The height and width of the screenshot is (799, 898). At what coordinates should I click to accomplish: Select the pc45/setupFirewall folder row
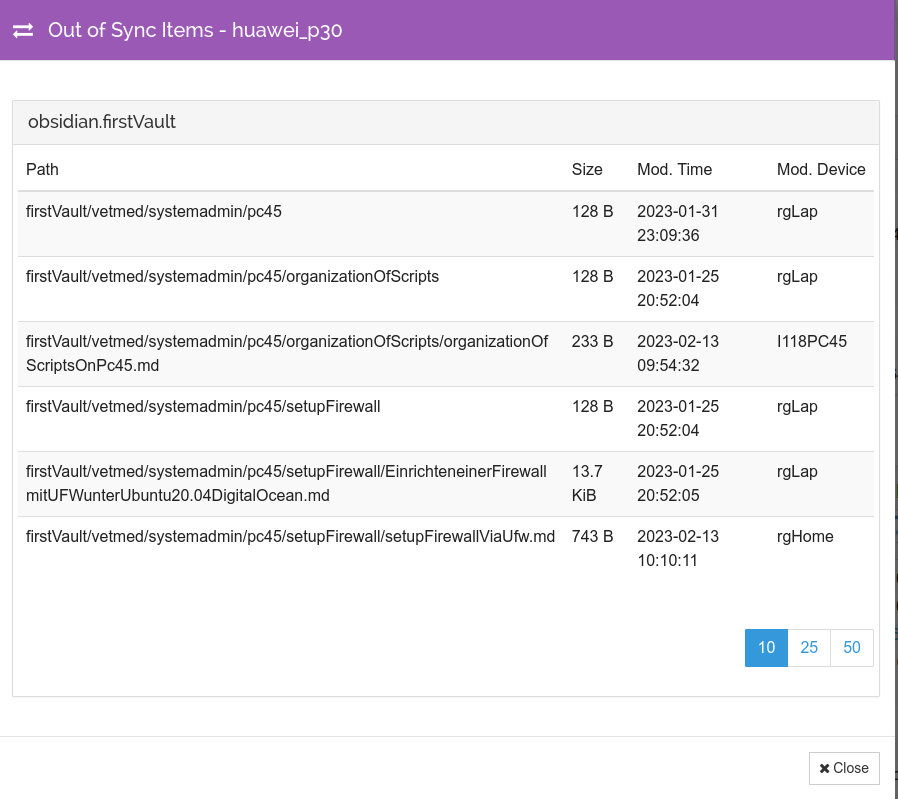pos(446,419)
